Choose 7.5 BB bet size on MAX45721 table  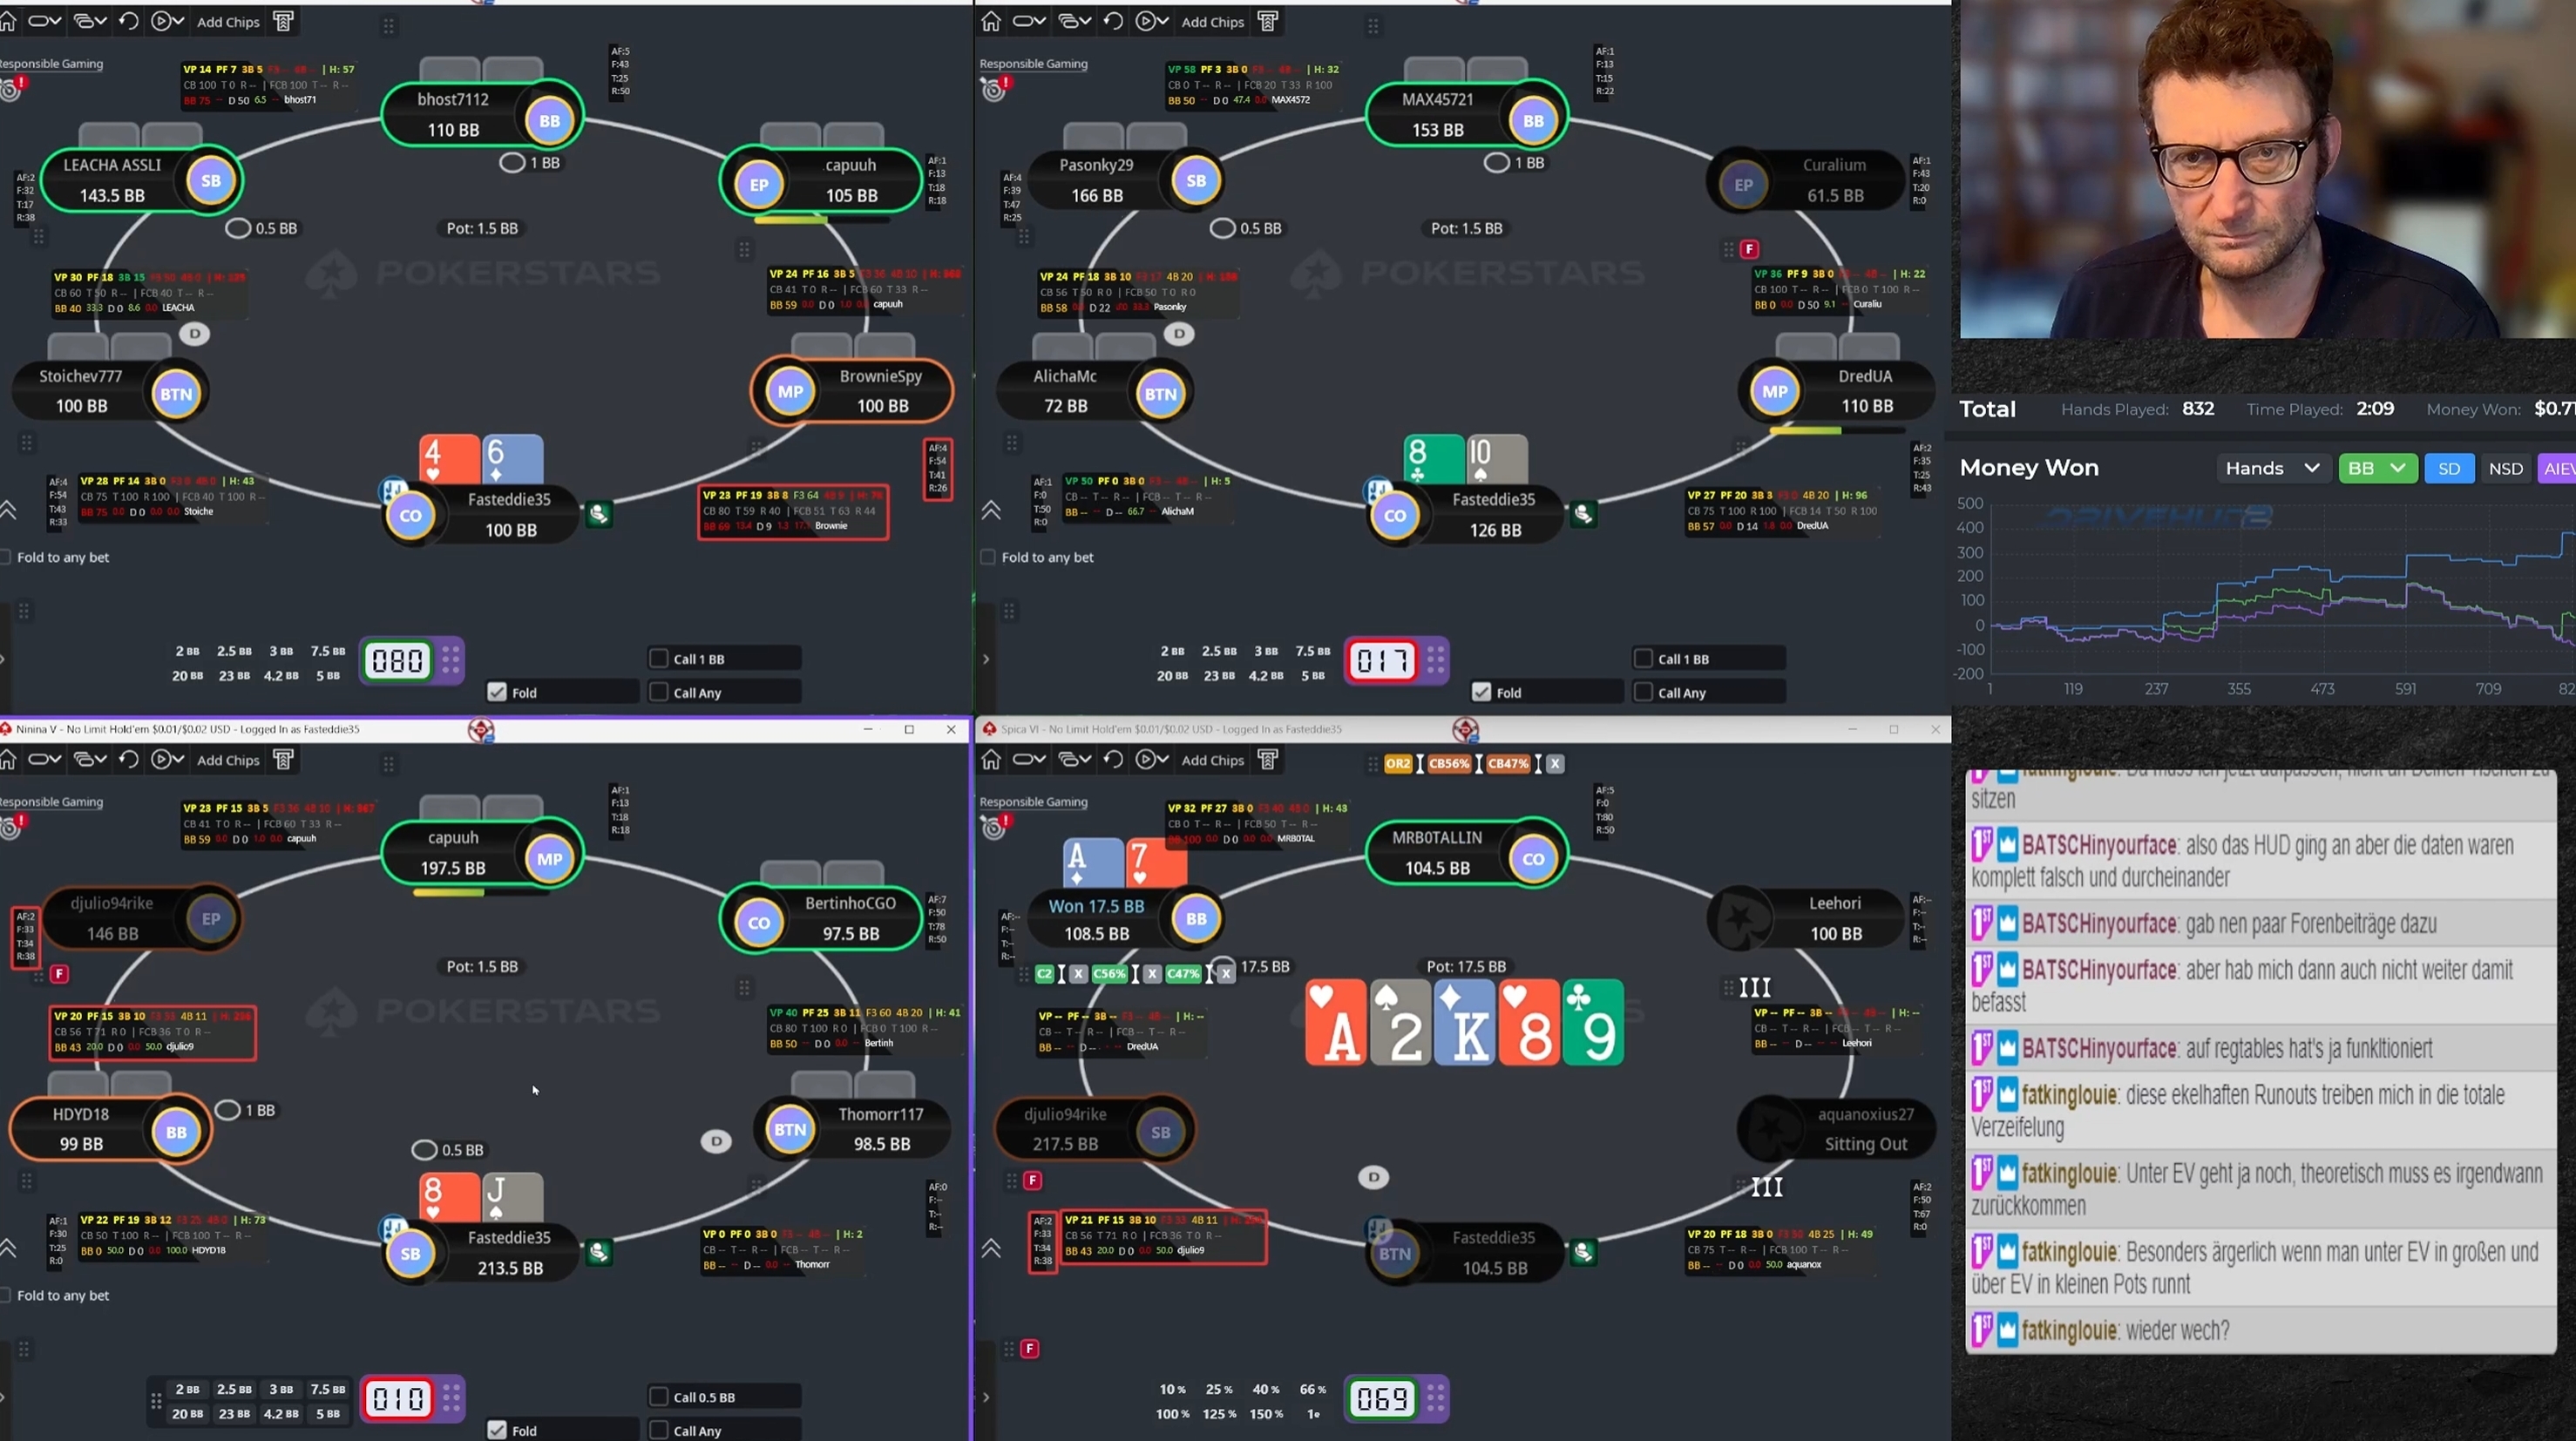(x=1312, y=651)
